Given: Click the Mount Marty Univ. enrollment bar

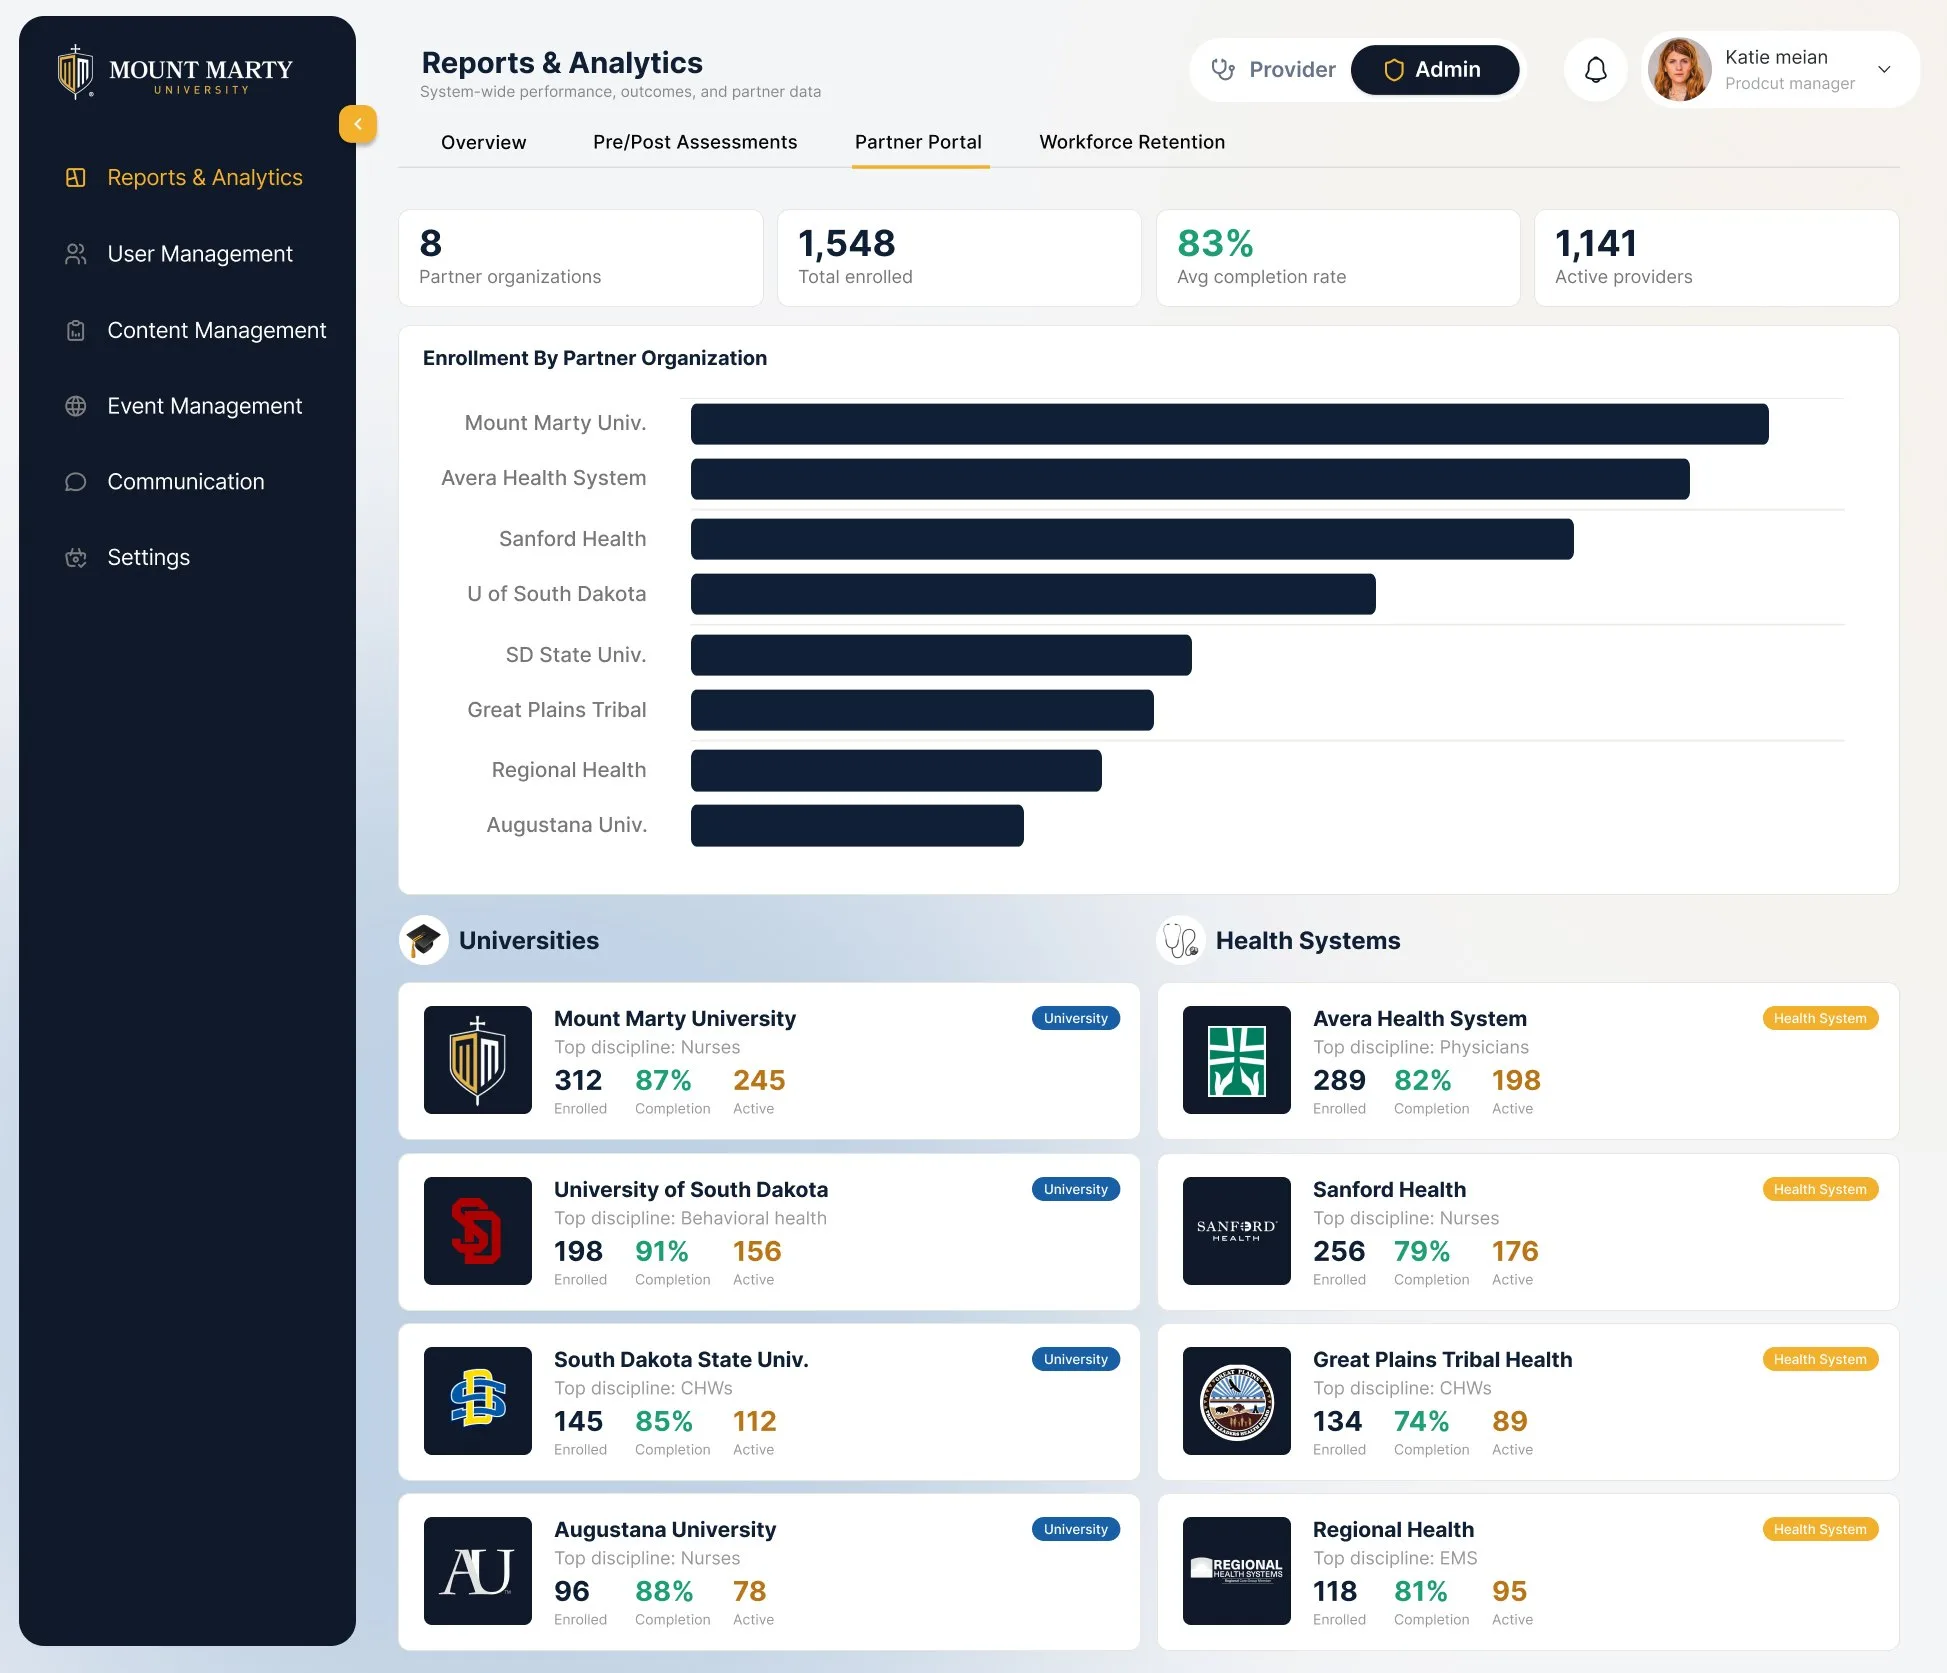Looking at the screenshot, I should (1230, 424).
